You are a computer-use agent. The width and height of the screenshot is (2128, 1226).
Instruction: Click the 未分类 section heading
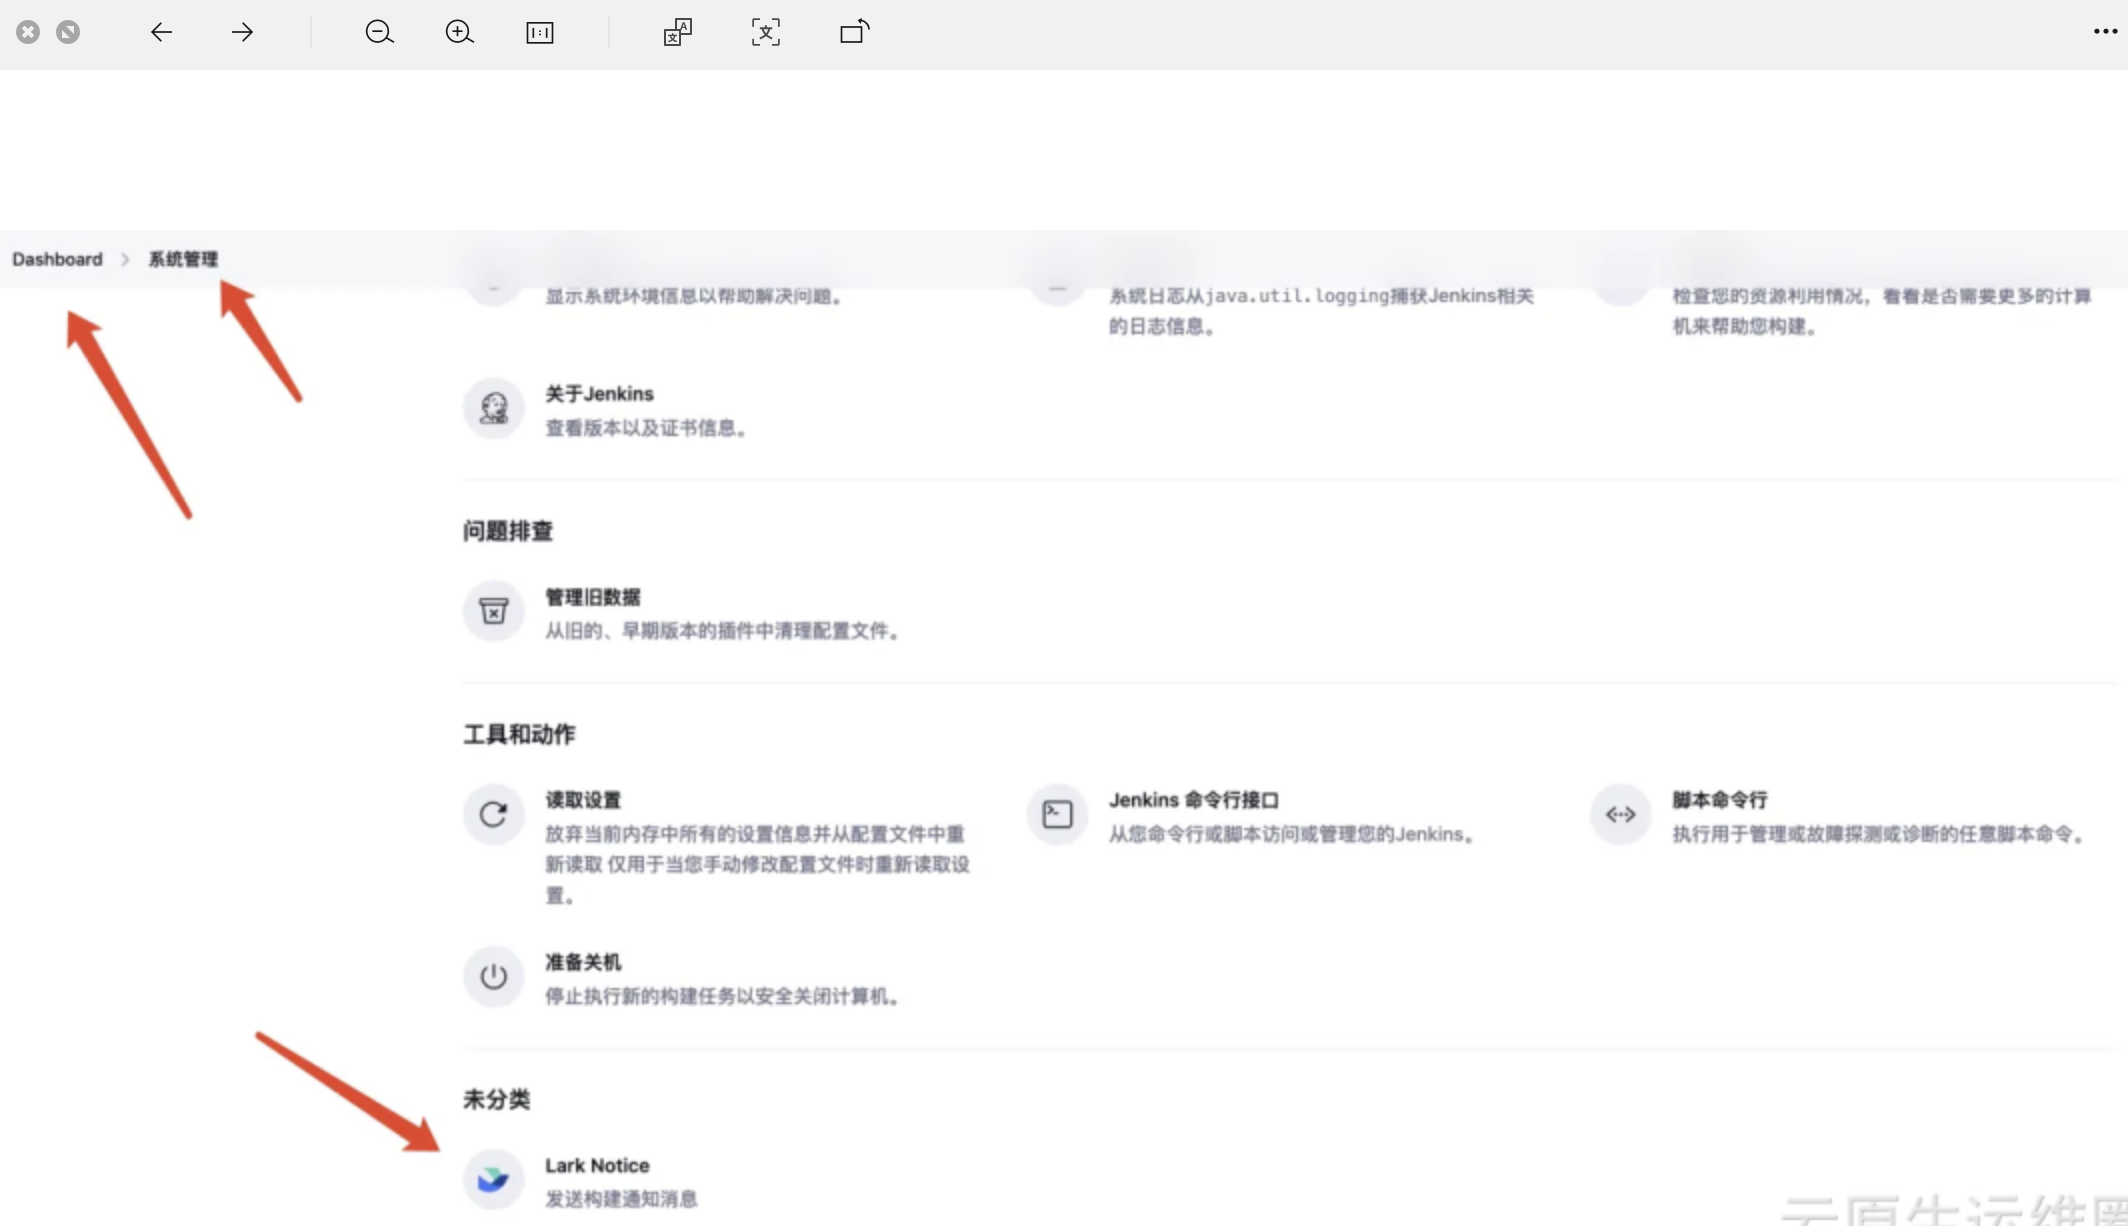click(496, 1099)
